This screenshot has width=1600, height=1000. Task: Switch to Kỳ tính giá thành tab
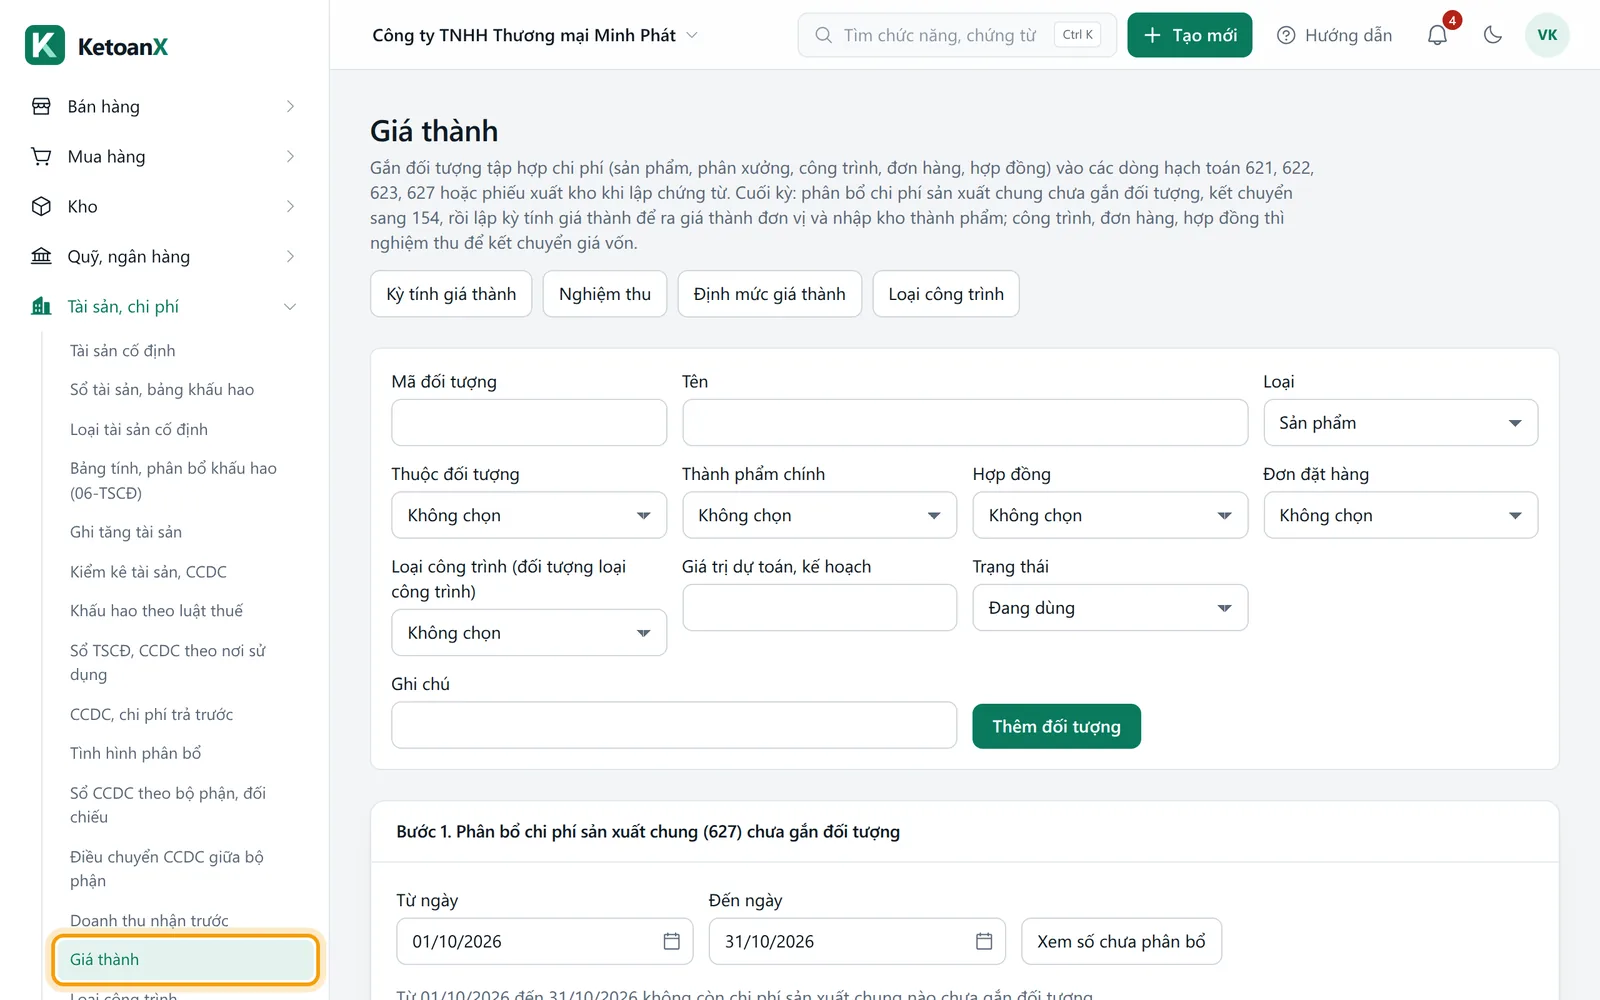451,294
